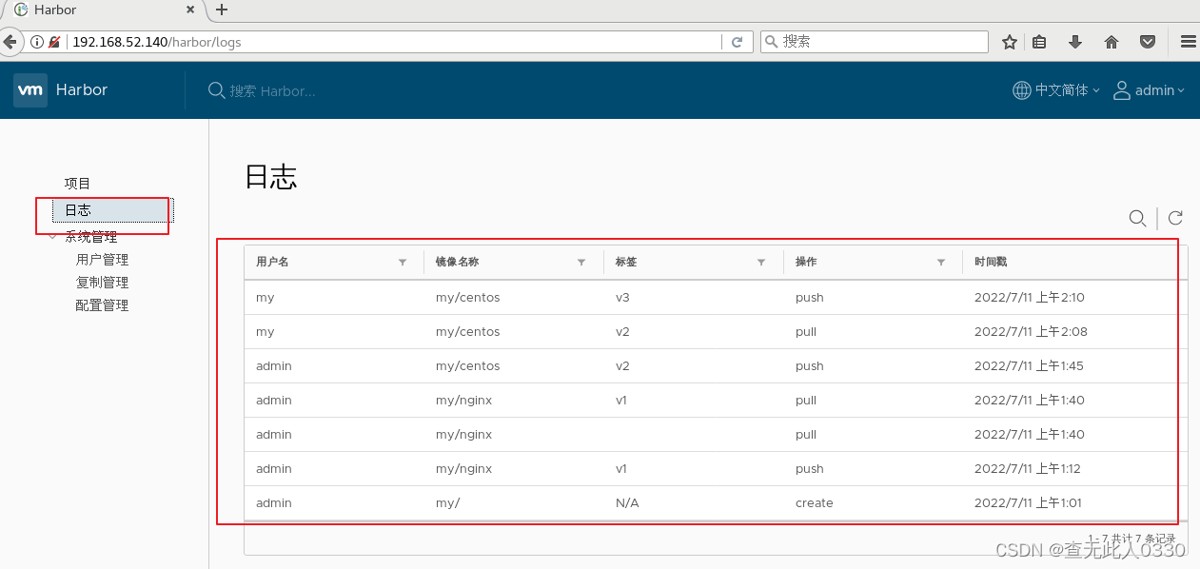Select 日志 in the sidebar
Viewport: 1200px width, 569px height.
pyautogui.click(x=112, y=210)
